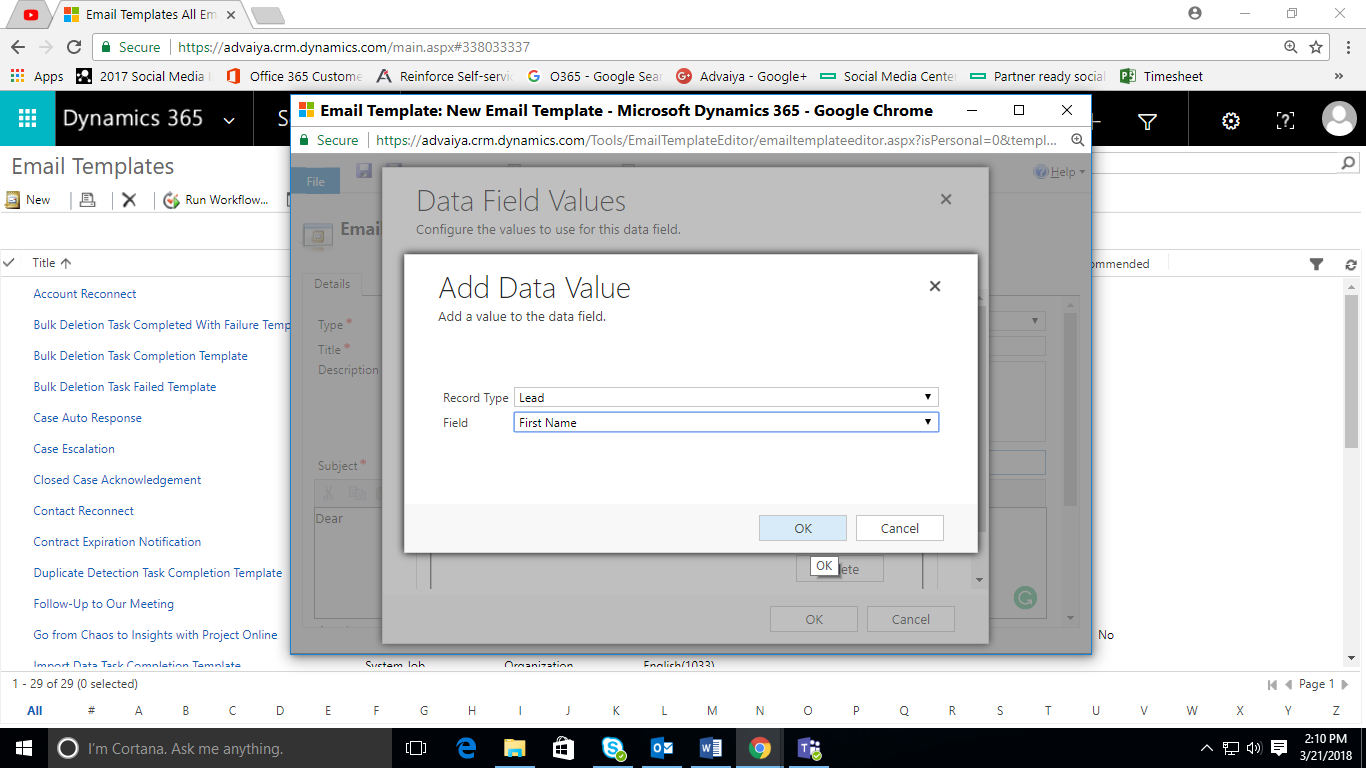Viewport: 1366px width, 768px height.
Task: Bookmark page with star icon
Action: (1316, 47)
